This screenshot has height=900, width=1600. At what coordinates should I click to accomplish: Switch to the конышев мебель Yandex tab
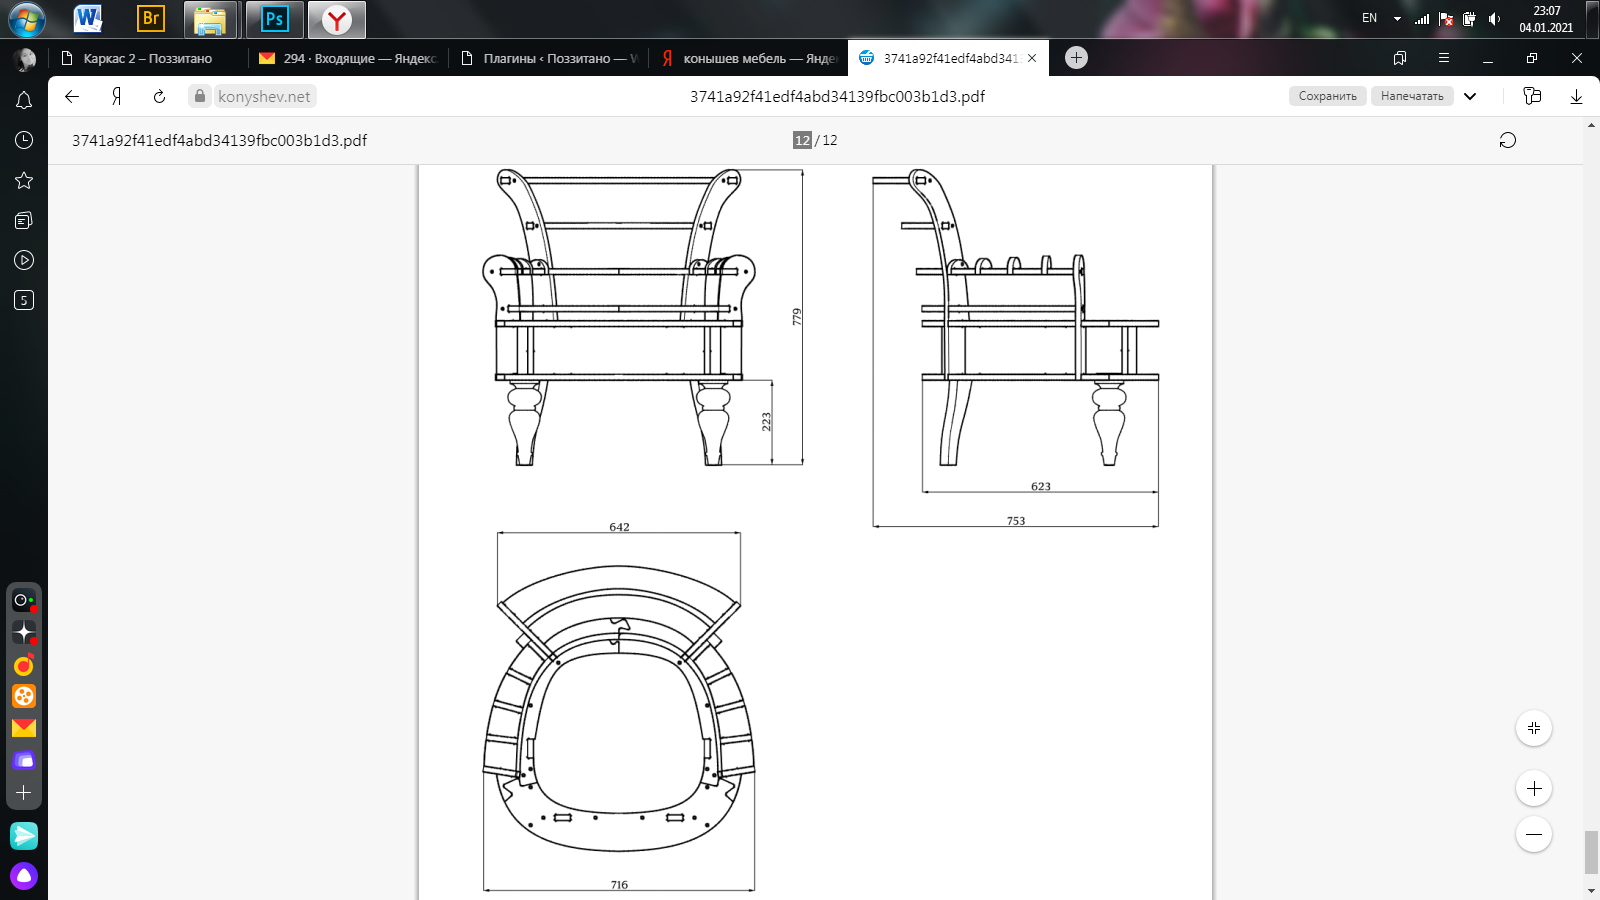point(748,58)
